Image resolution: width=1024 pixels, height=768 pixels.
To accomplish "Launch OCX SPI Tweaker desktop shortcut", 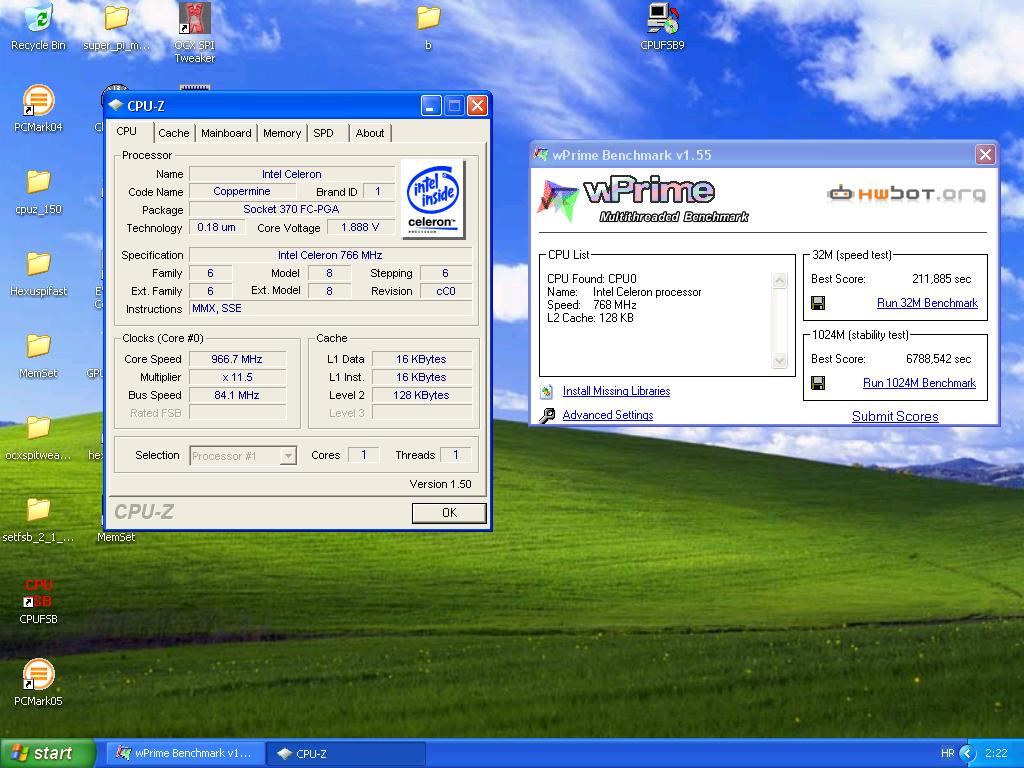I will 195,32.
